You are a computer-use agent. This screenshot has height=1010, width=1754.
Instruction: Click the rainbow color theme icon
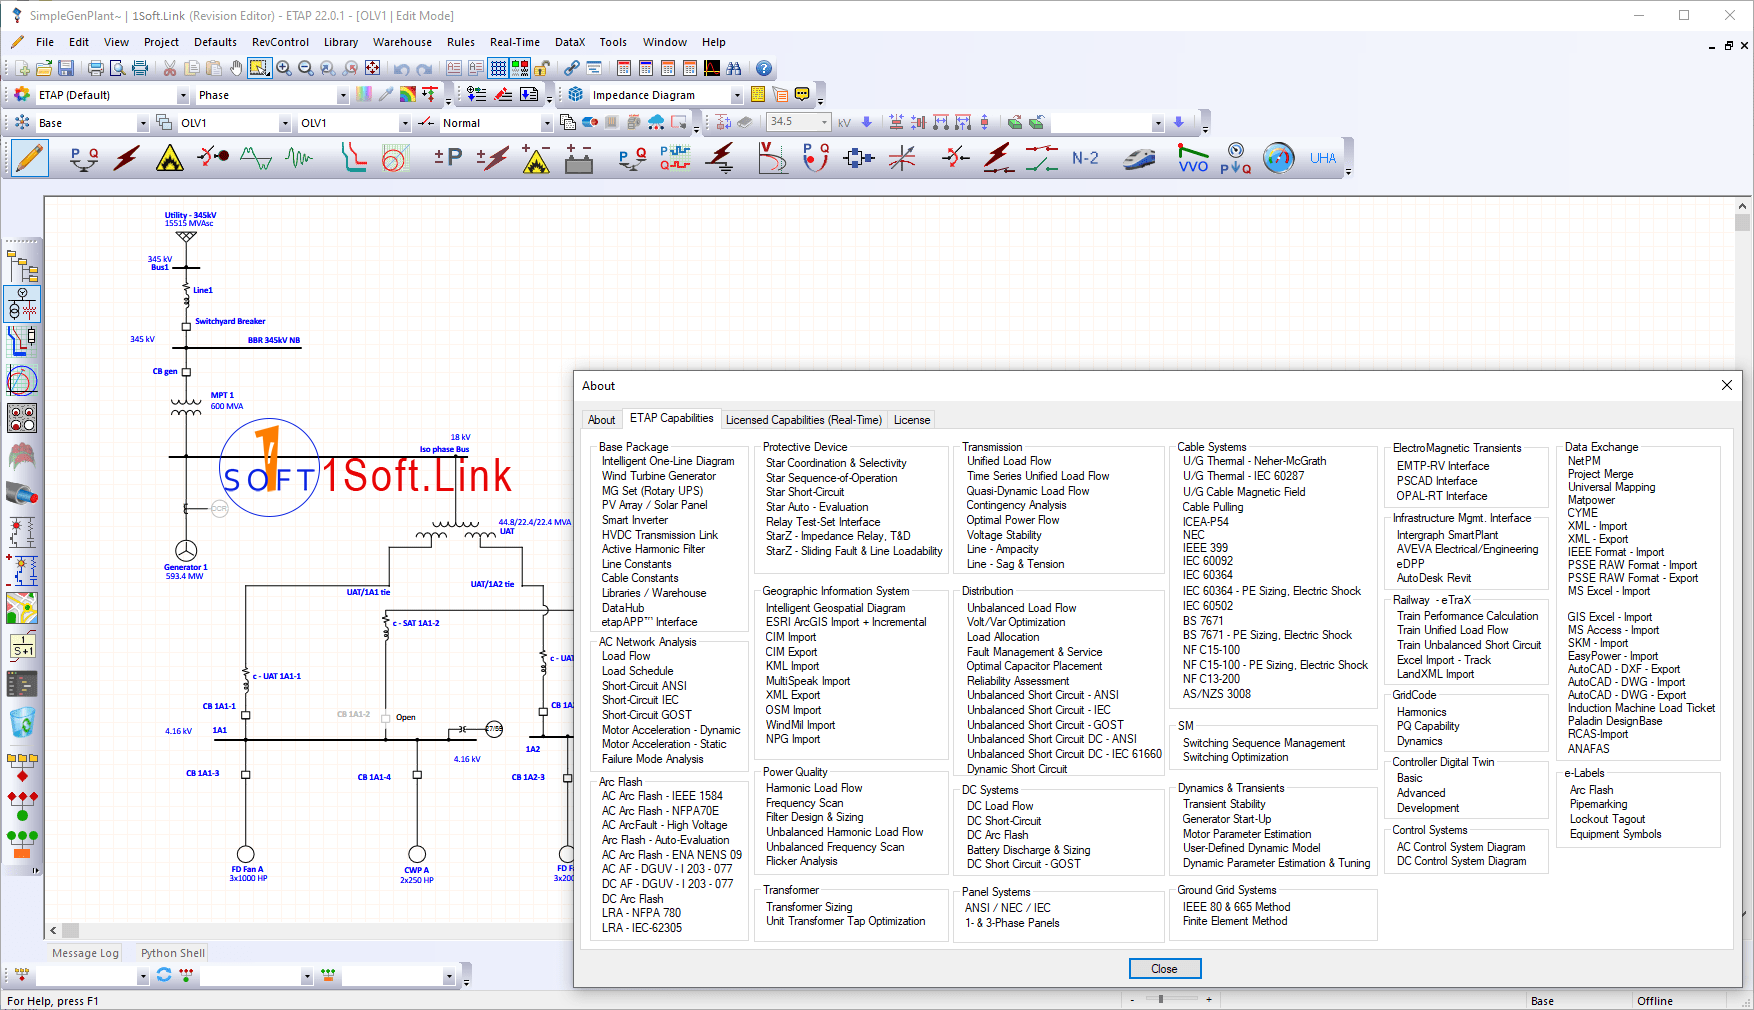[408, 94]
